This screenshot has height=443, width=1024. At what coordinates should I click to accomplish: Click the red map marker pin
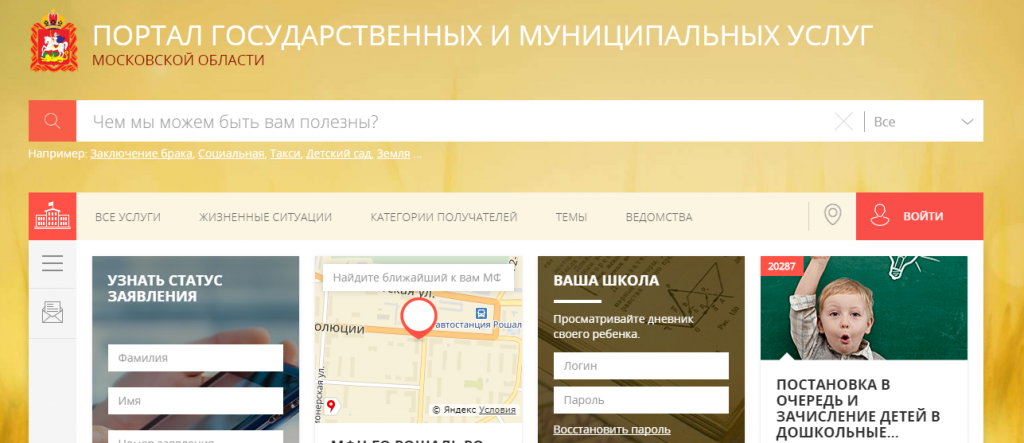click(418, 319)
